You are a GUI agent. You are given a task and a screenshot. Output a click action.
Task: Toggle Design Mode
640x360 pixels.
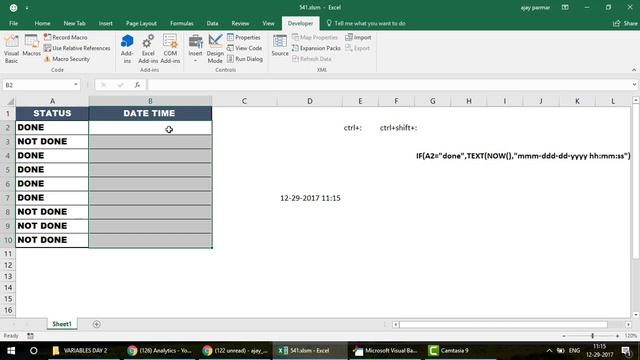point(215,49)
